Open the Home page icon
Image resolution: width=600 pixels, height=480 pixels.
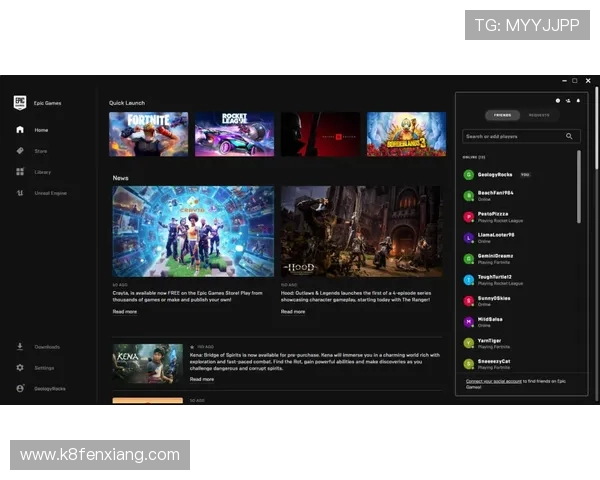click(20, 130)
